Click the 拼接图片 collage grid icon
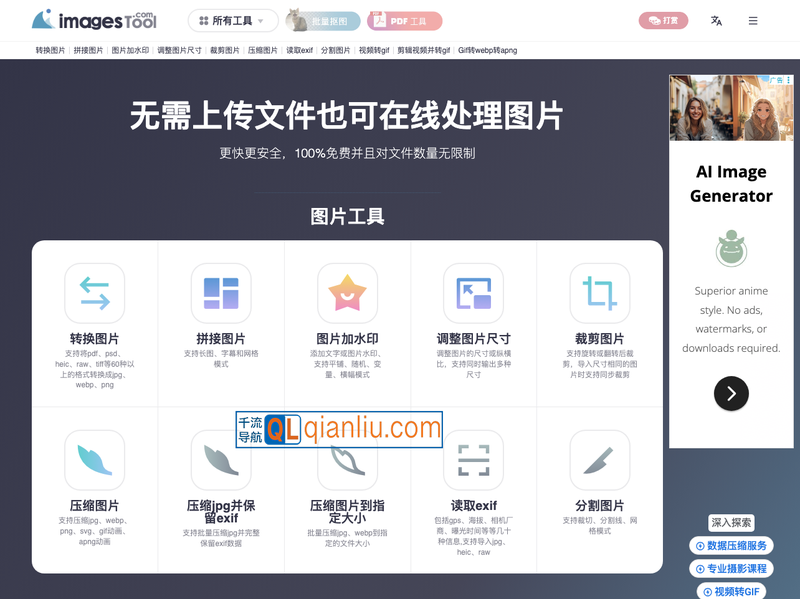 pos(220,294)
